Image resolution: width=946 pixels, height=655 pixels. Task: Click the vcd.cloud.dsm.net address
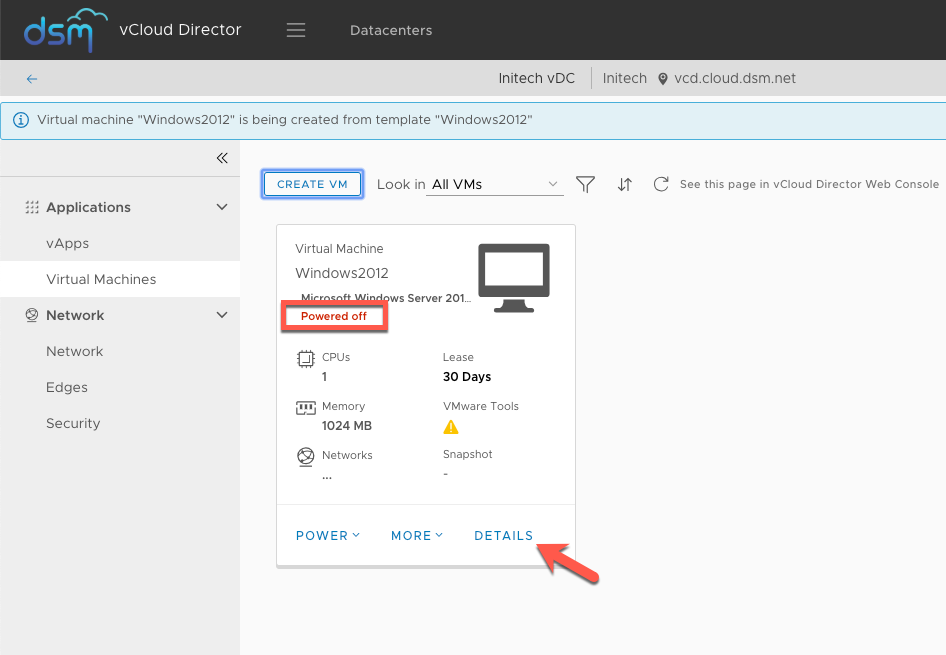pyautogui.click(x=735, y=78)
